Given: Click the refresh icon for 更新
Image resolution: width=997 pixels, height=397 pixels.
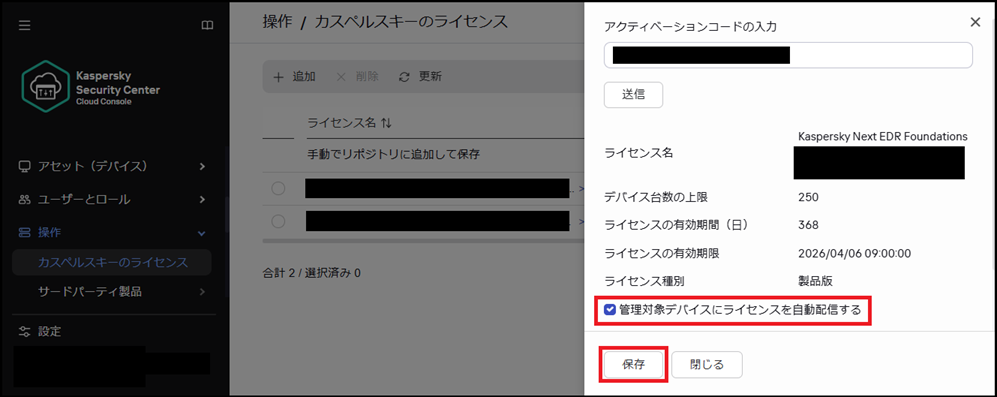Looking at the screenshot, I should (404, 77).
